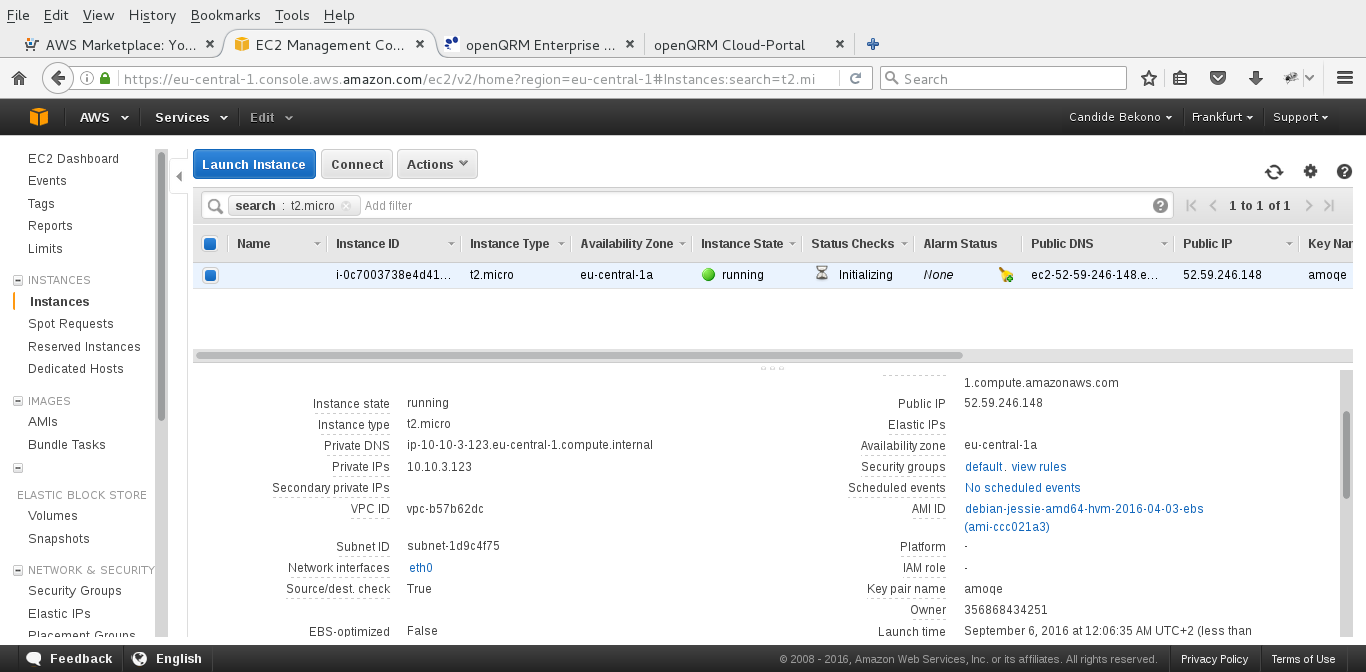Toggle the checkbox for the t2.micro instance row

coord(210,275)
